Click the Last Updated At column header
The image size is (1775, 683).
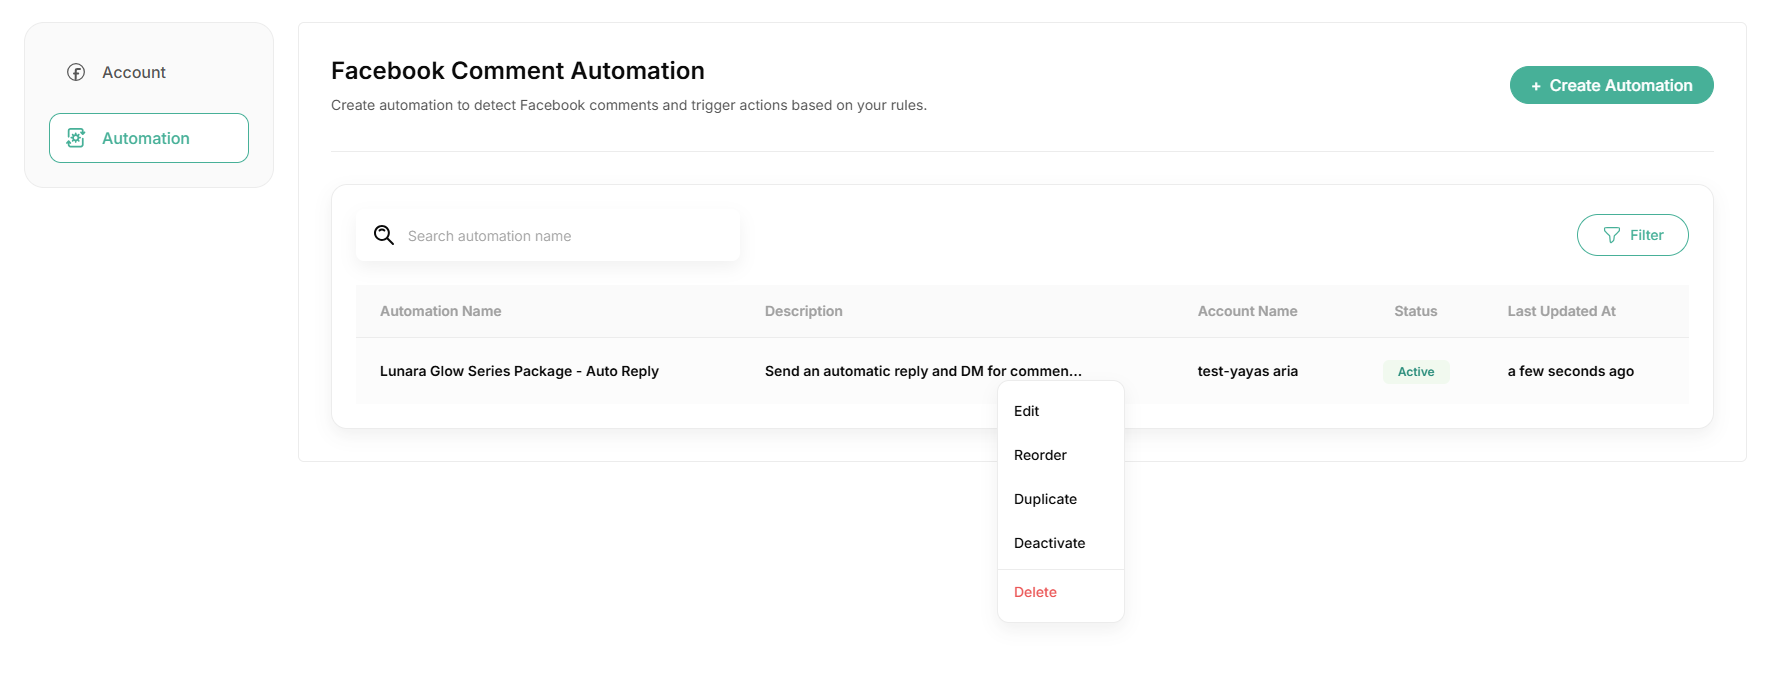tap(1561, 311)
